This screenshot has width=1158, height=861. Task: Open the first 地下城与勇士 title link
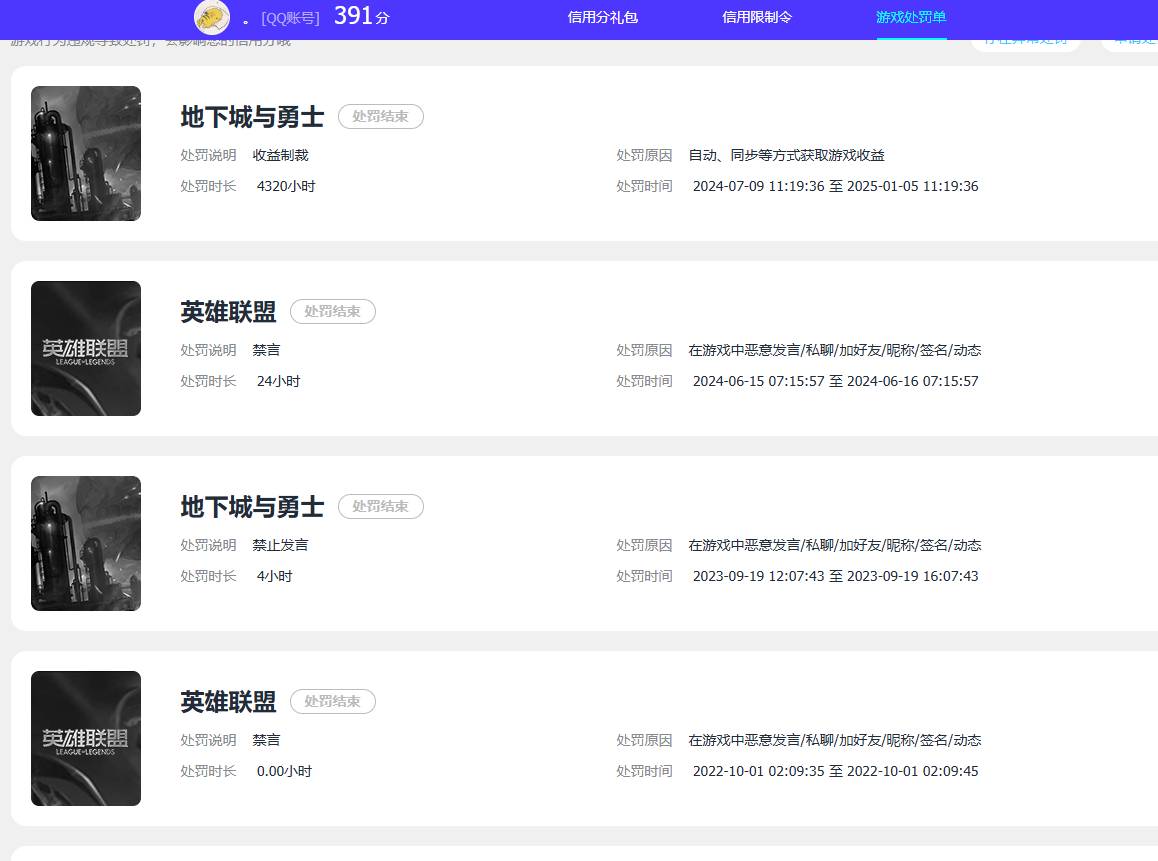[251, 116]
